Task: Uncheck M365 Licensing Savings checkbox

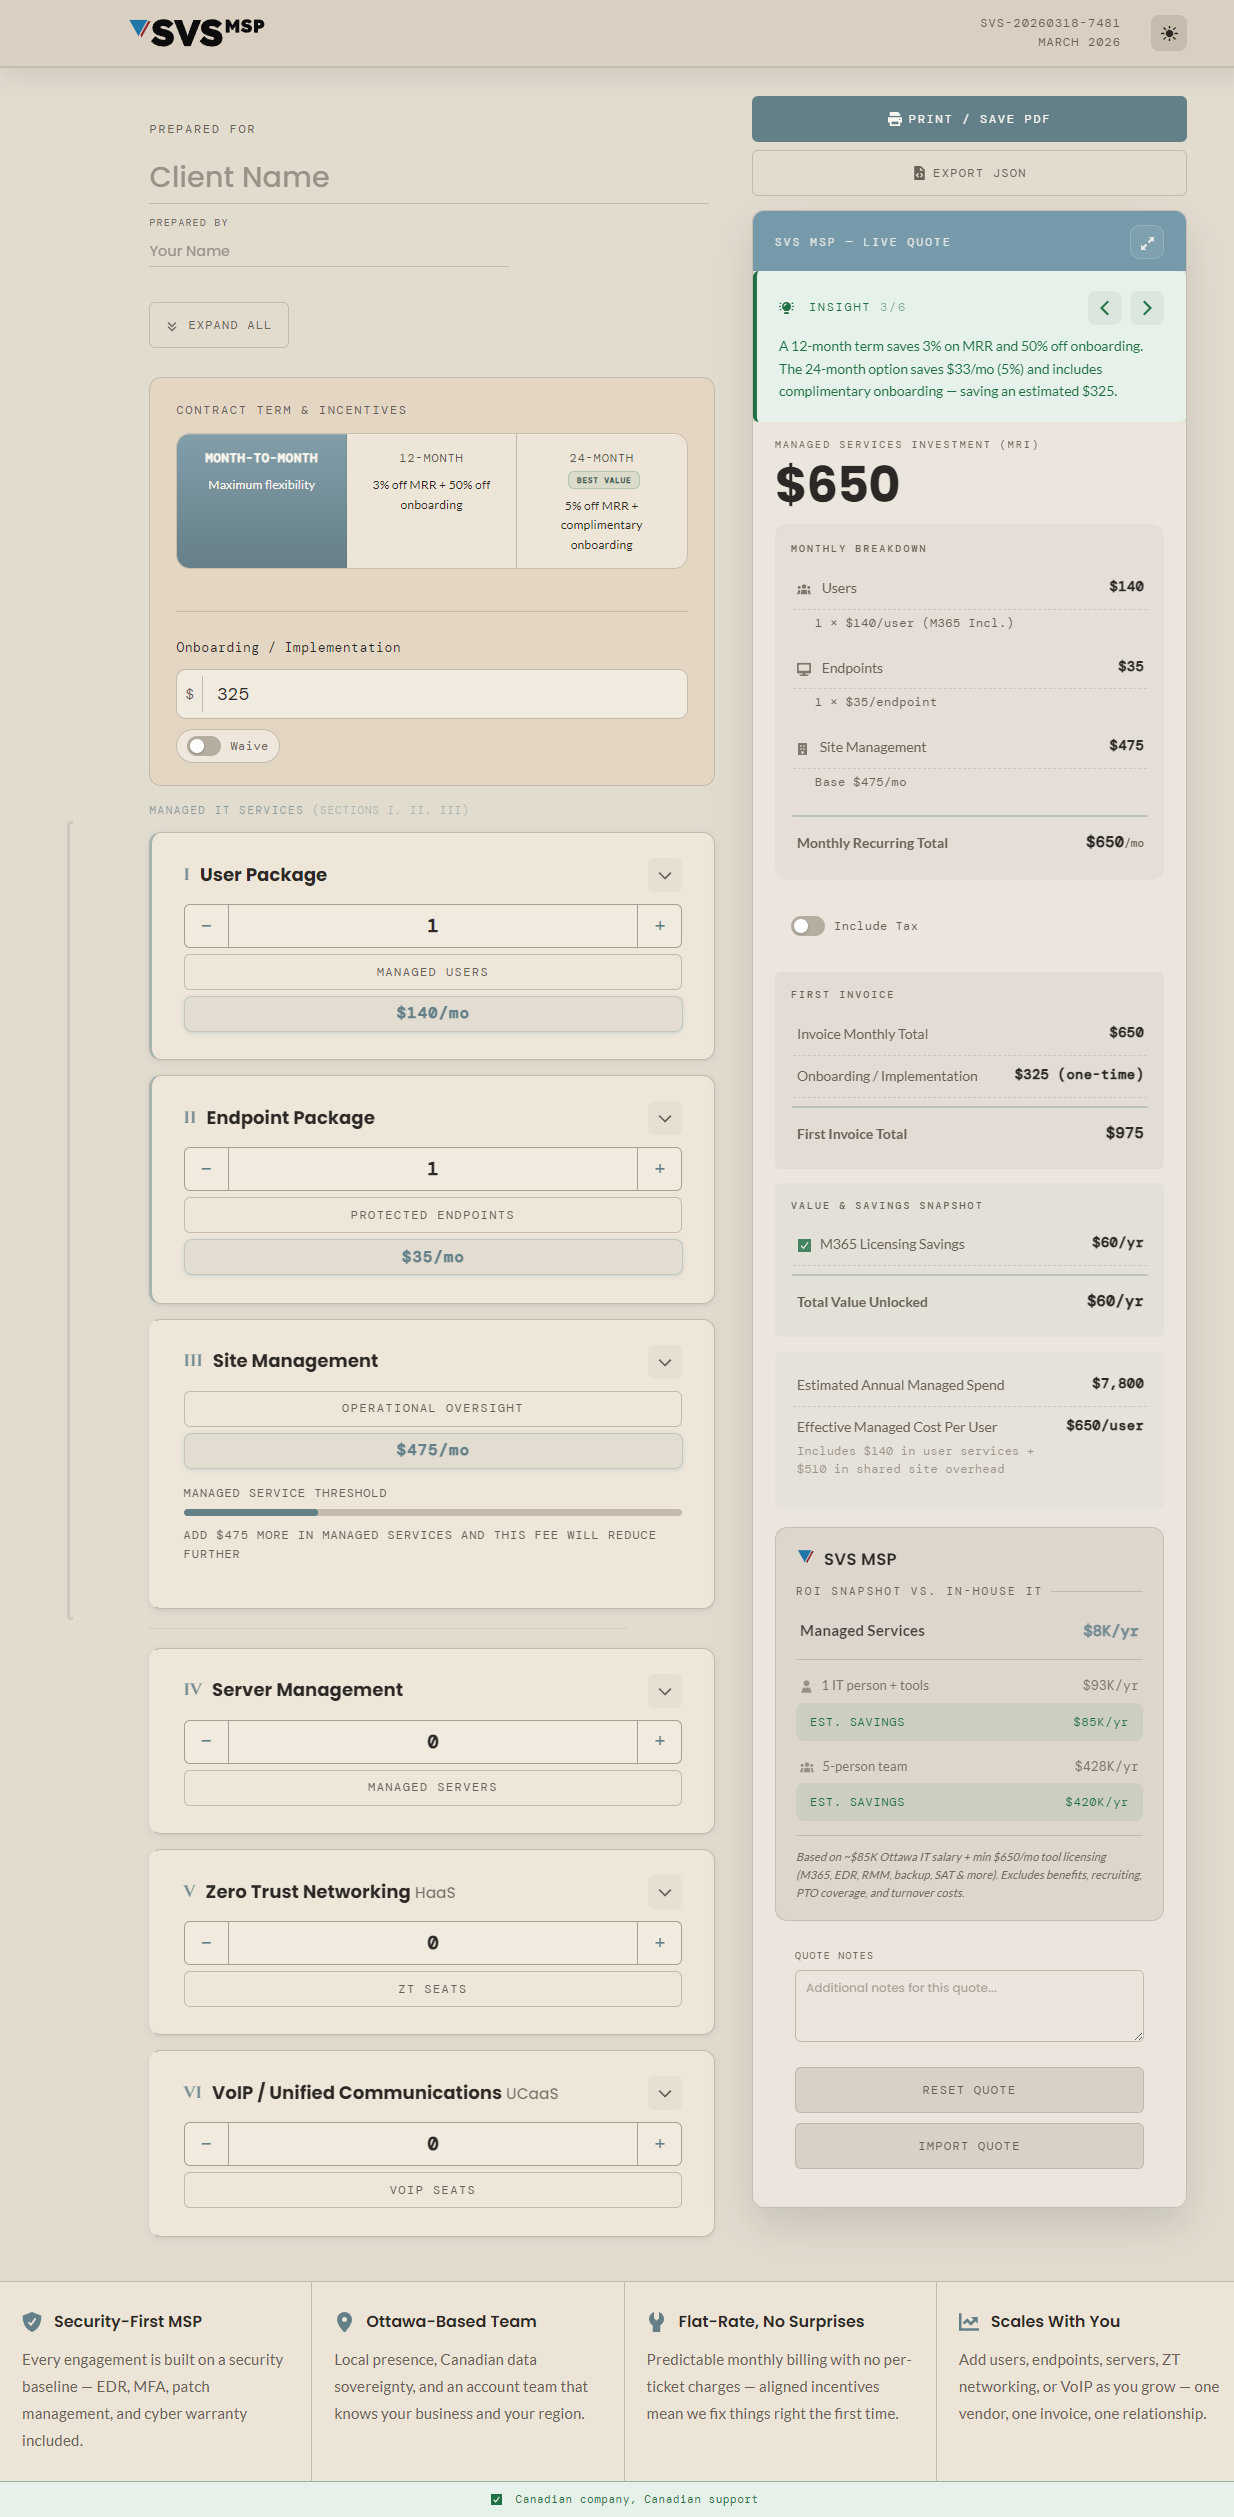Action: (x=804, y=1245)
